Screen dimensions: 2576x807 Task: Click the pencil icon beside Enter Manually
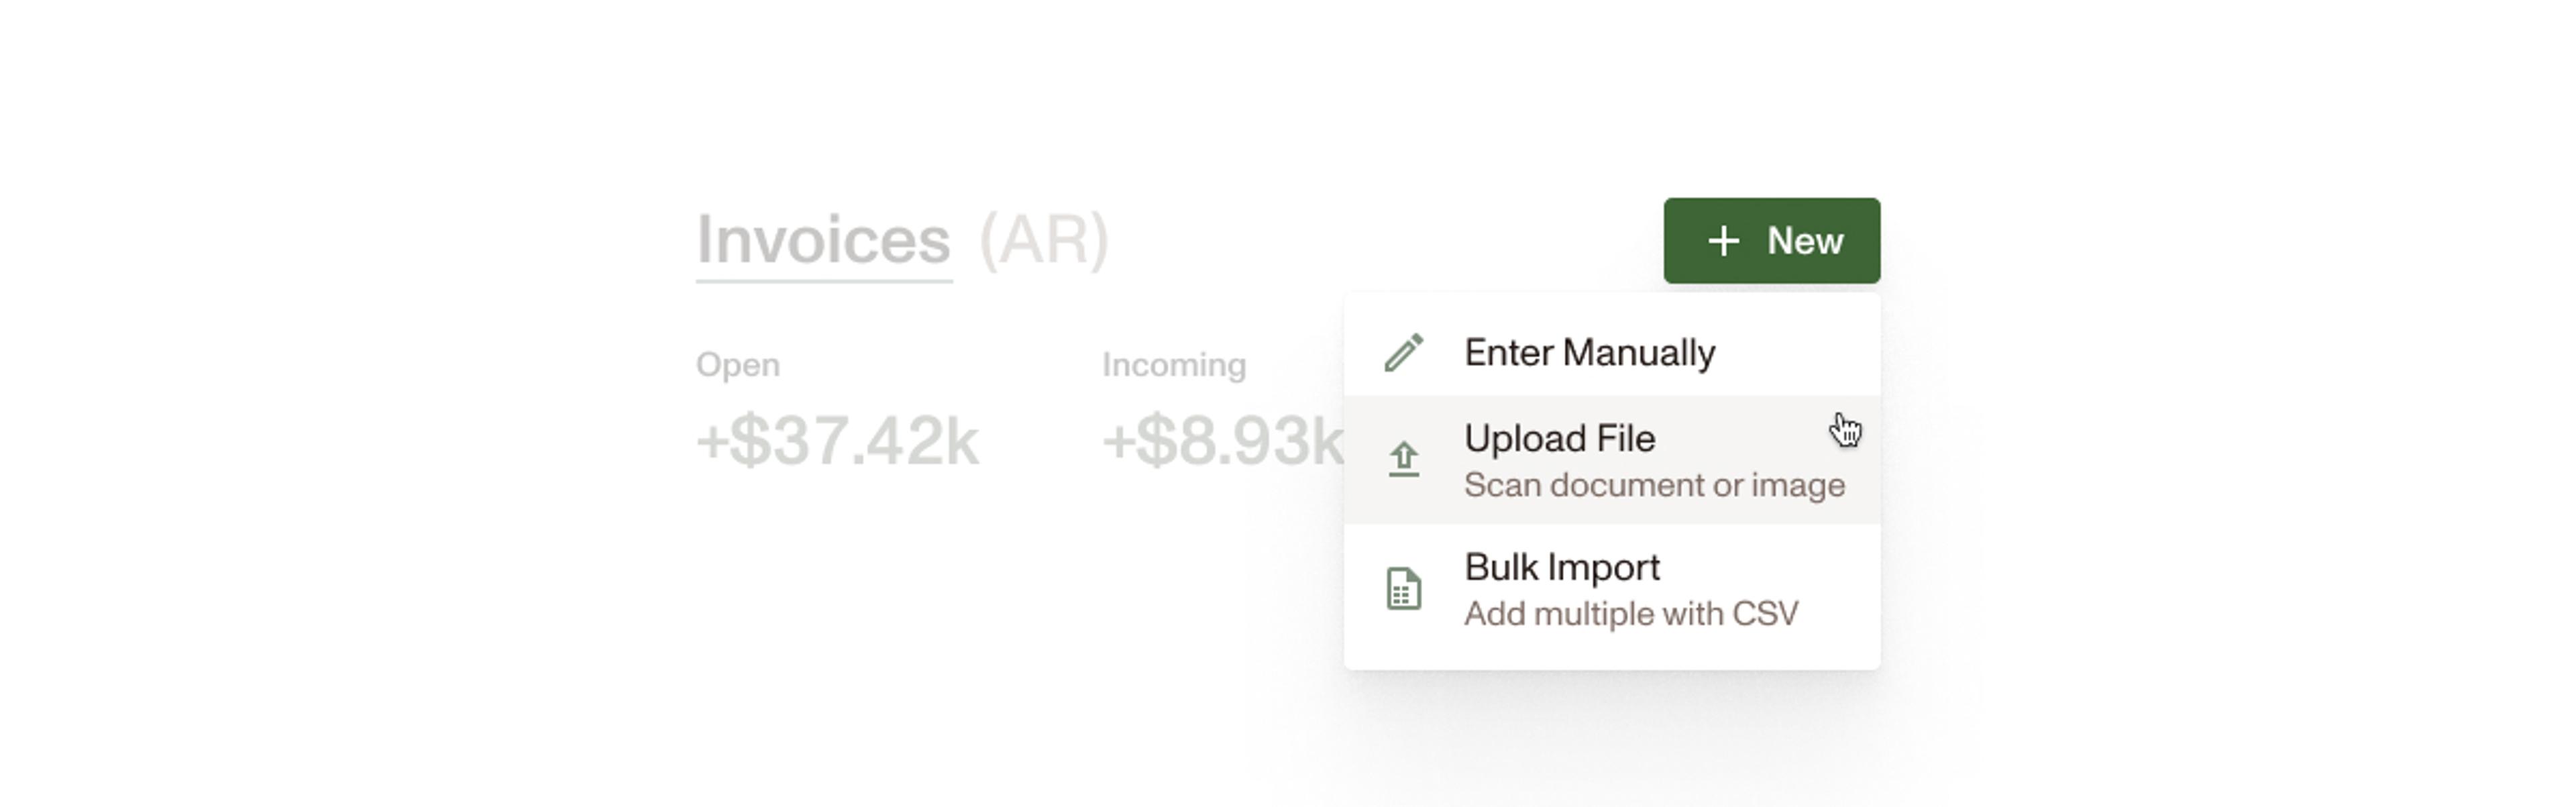click(x=1403, y=353)
